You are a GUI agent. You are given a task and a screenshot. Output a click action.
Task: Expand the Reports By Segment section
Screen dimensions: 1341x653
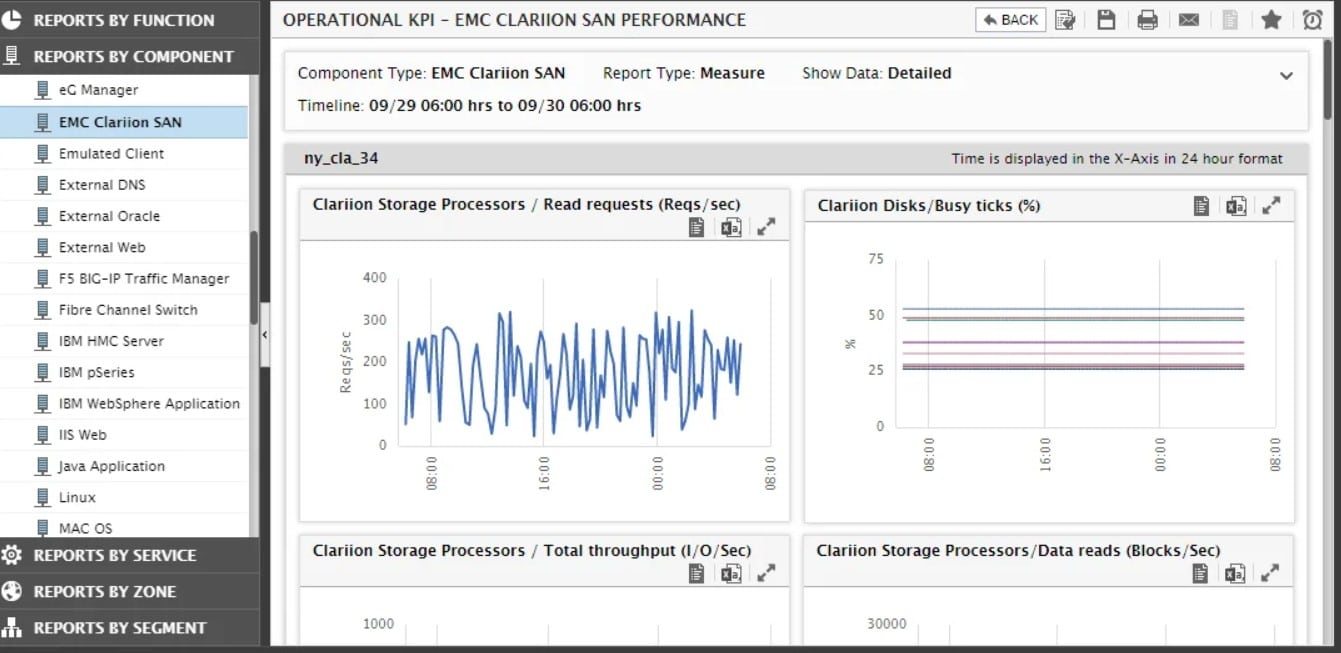coord(129,627)
